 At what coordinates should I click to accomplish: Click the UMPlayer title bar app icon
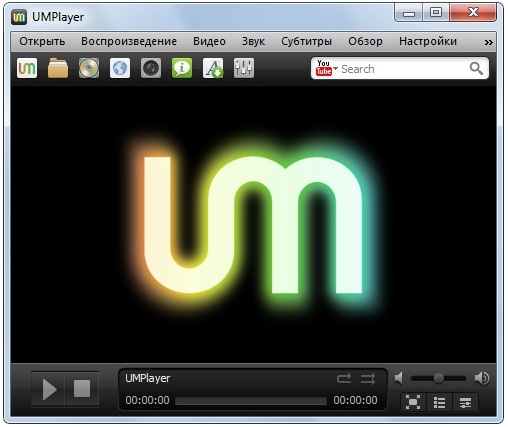[19, 17]
